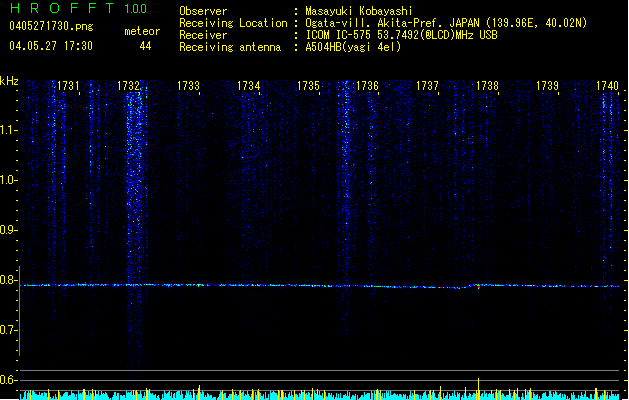
Task: Click the 0.9 kHz axis label
Action: [8, 230]
